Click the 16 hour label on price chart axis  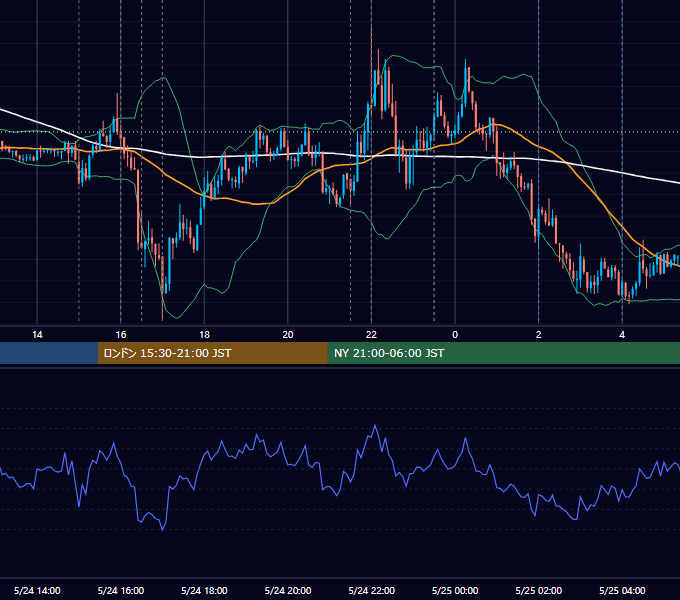(121, 335)
